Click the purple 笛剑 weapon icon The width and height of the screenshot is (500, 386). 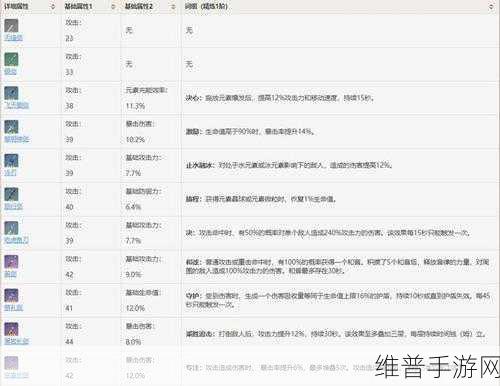tap(11, 262)
